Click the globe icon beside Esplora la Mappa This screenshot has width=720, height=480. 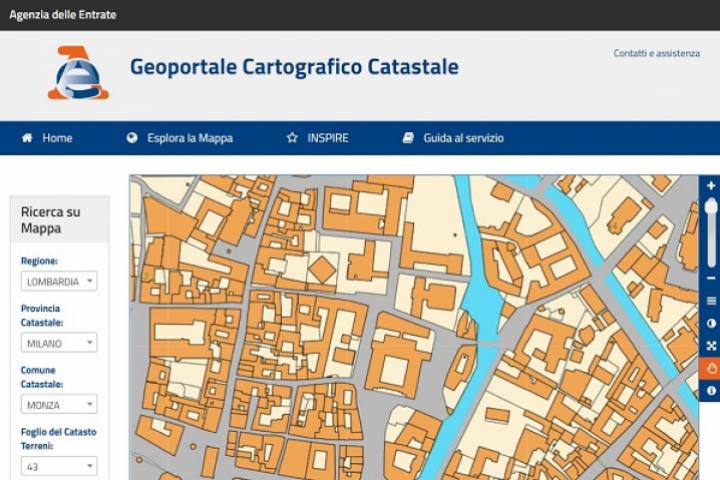click(x=132, y=138)
